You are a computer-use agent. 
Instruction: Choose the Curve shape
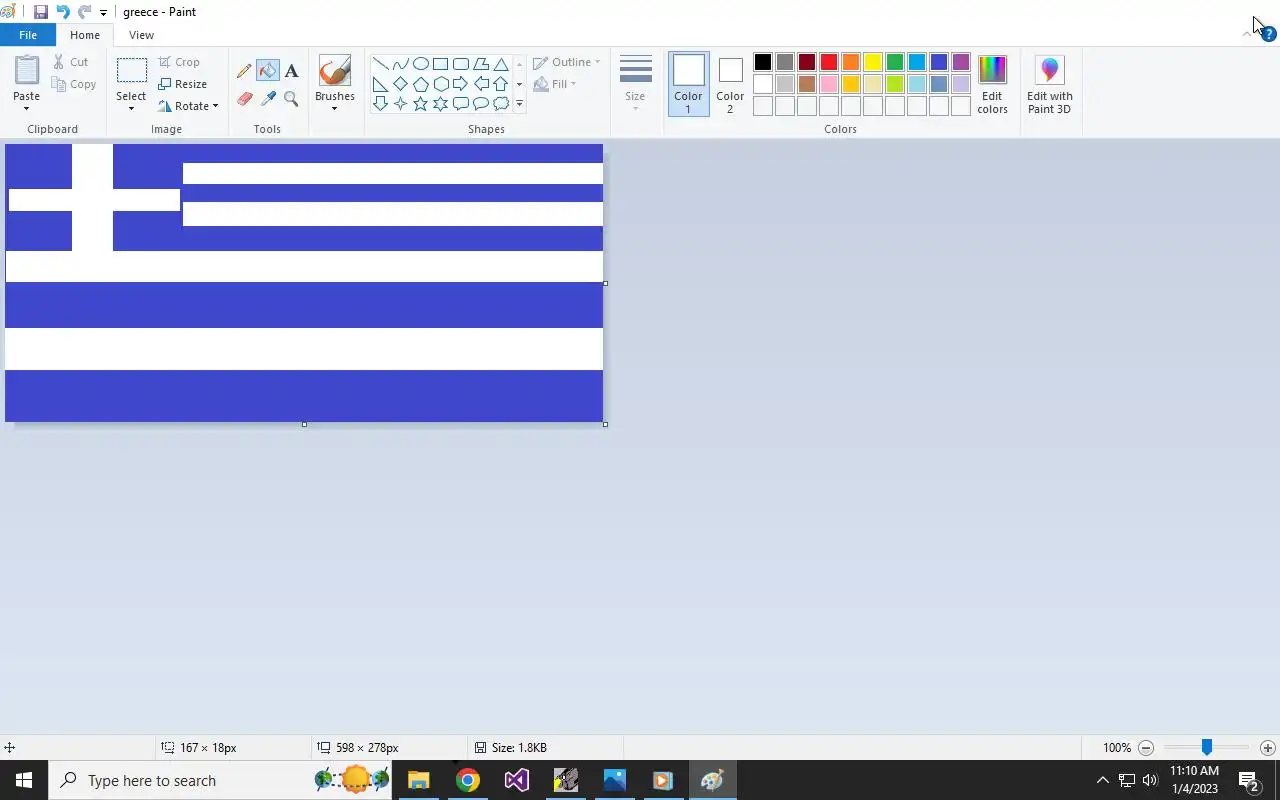coord(400,64)
